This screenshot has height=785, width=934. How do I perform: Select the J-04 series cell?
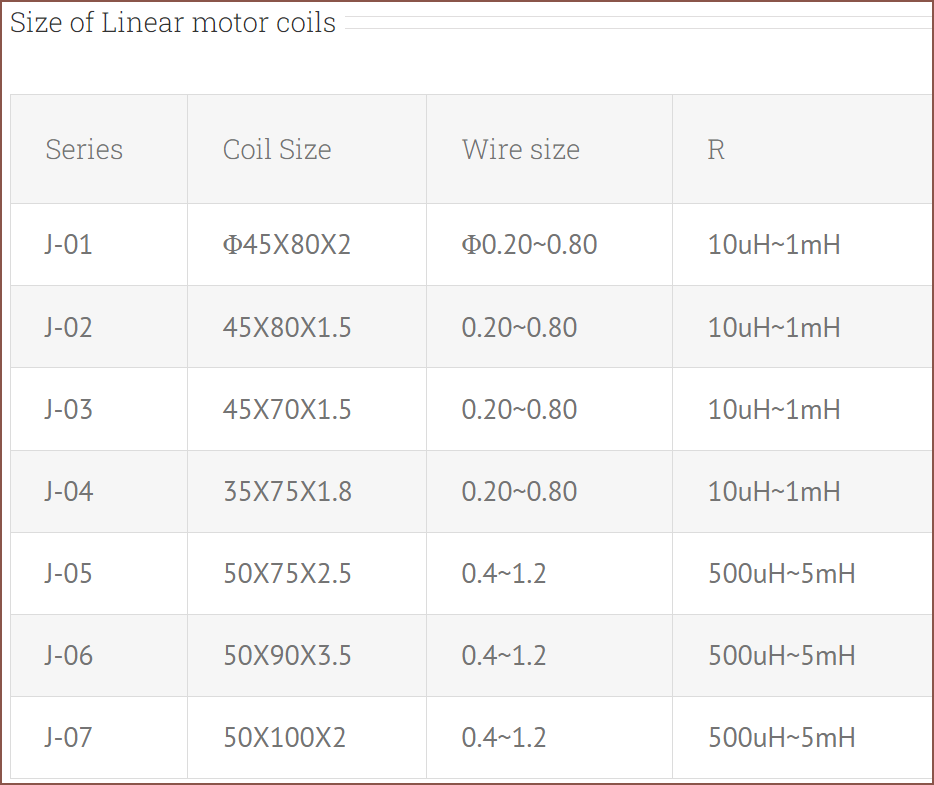(x=69, y=491)
